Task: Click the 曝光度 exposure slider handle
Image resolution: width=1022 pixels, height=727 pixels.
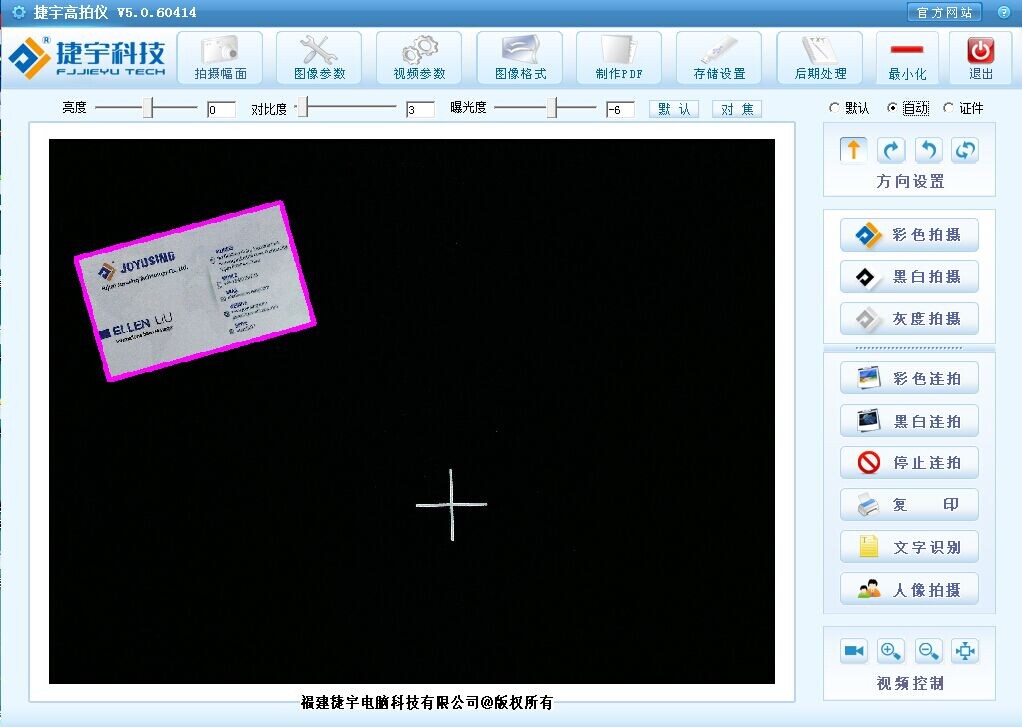Action: [x=552, y=108]
